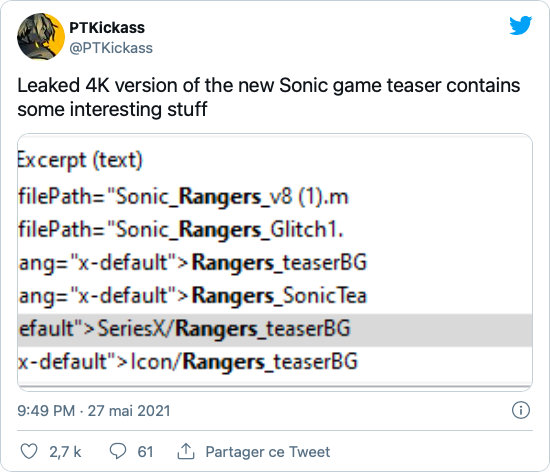Click the tweet text about Sonic teaser
Viewport: 550px width, 473px height.
(269, 97)
